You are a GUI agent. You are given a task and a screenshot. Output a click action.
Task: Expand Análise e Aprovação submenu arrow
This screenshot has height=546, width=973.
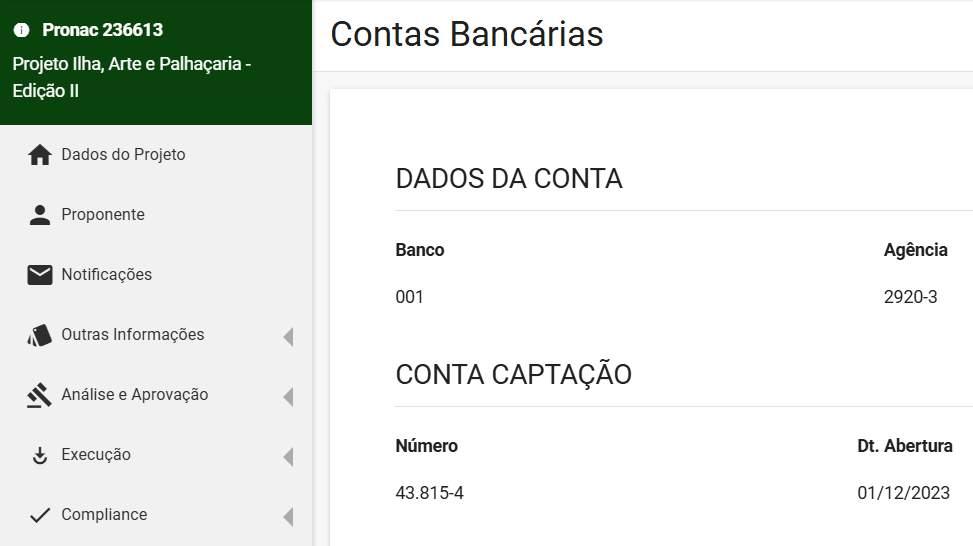(x=288, y=397)
